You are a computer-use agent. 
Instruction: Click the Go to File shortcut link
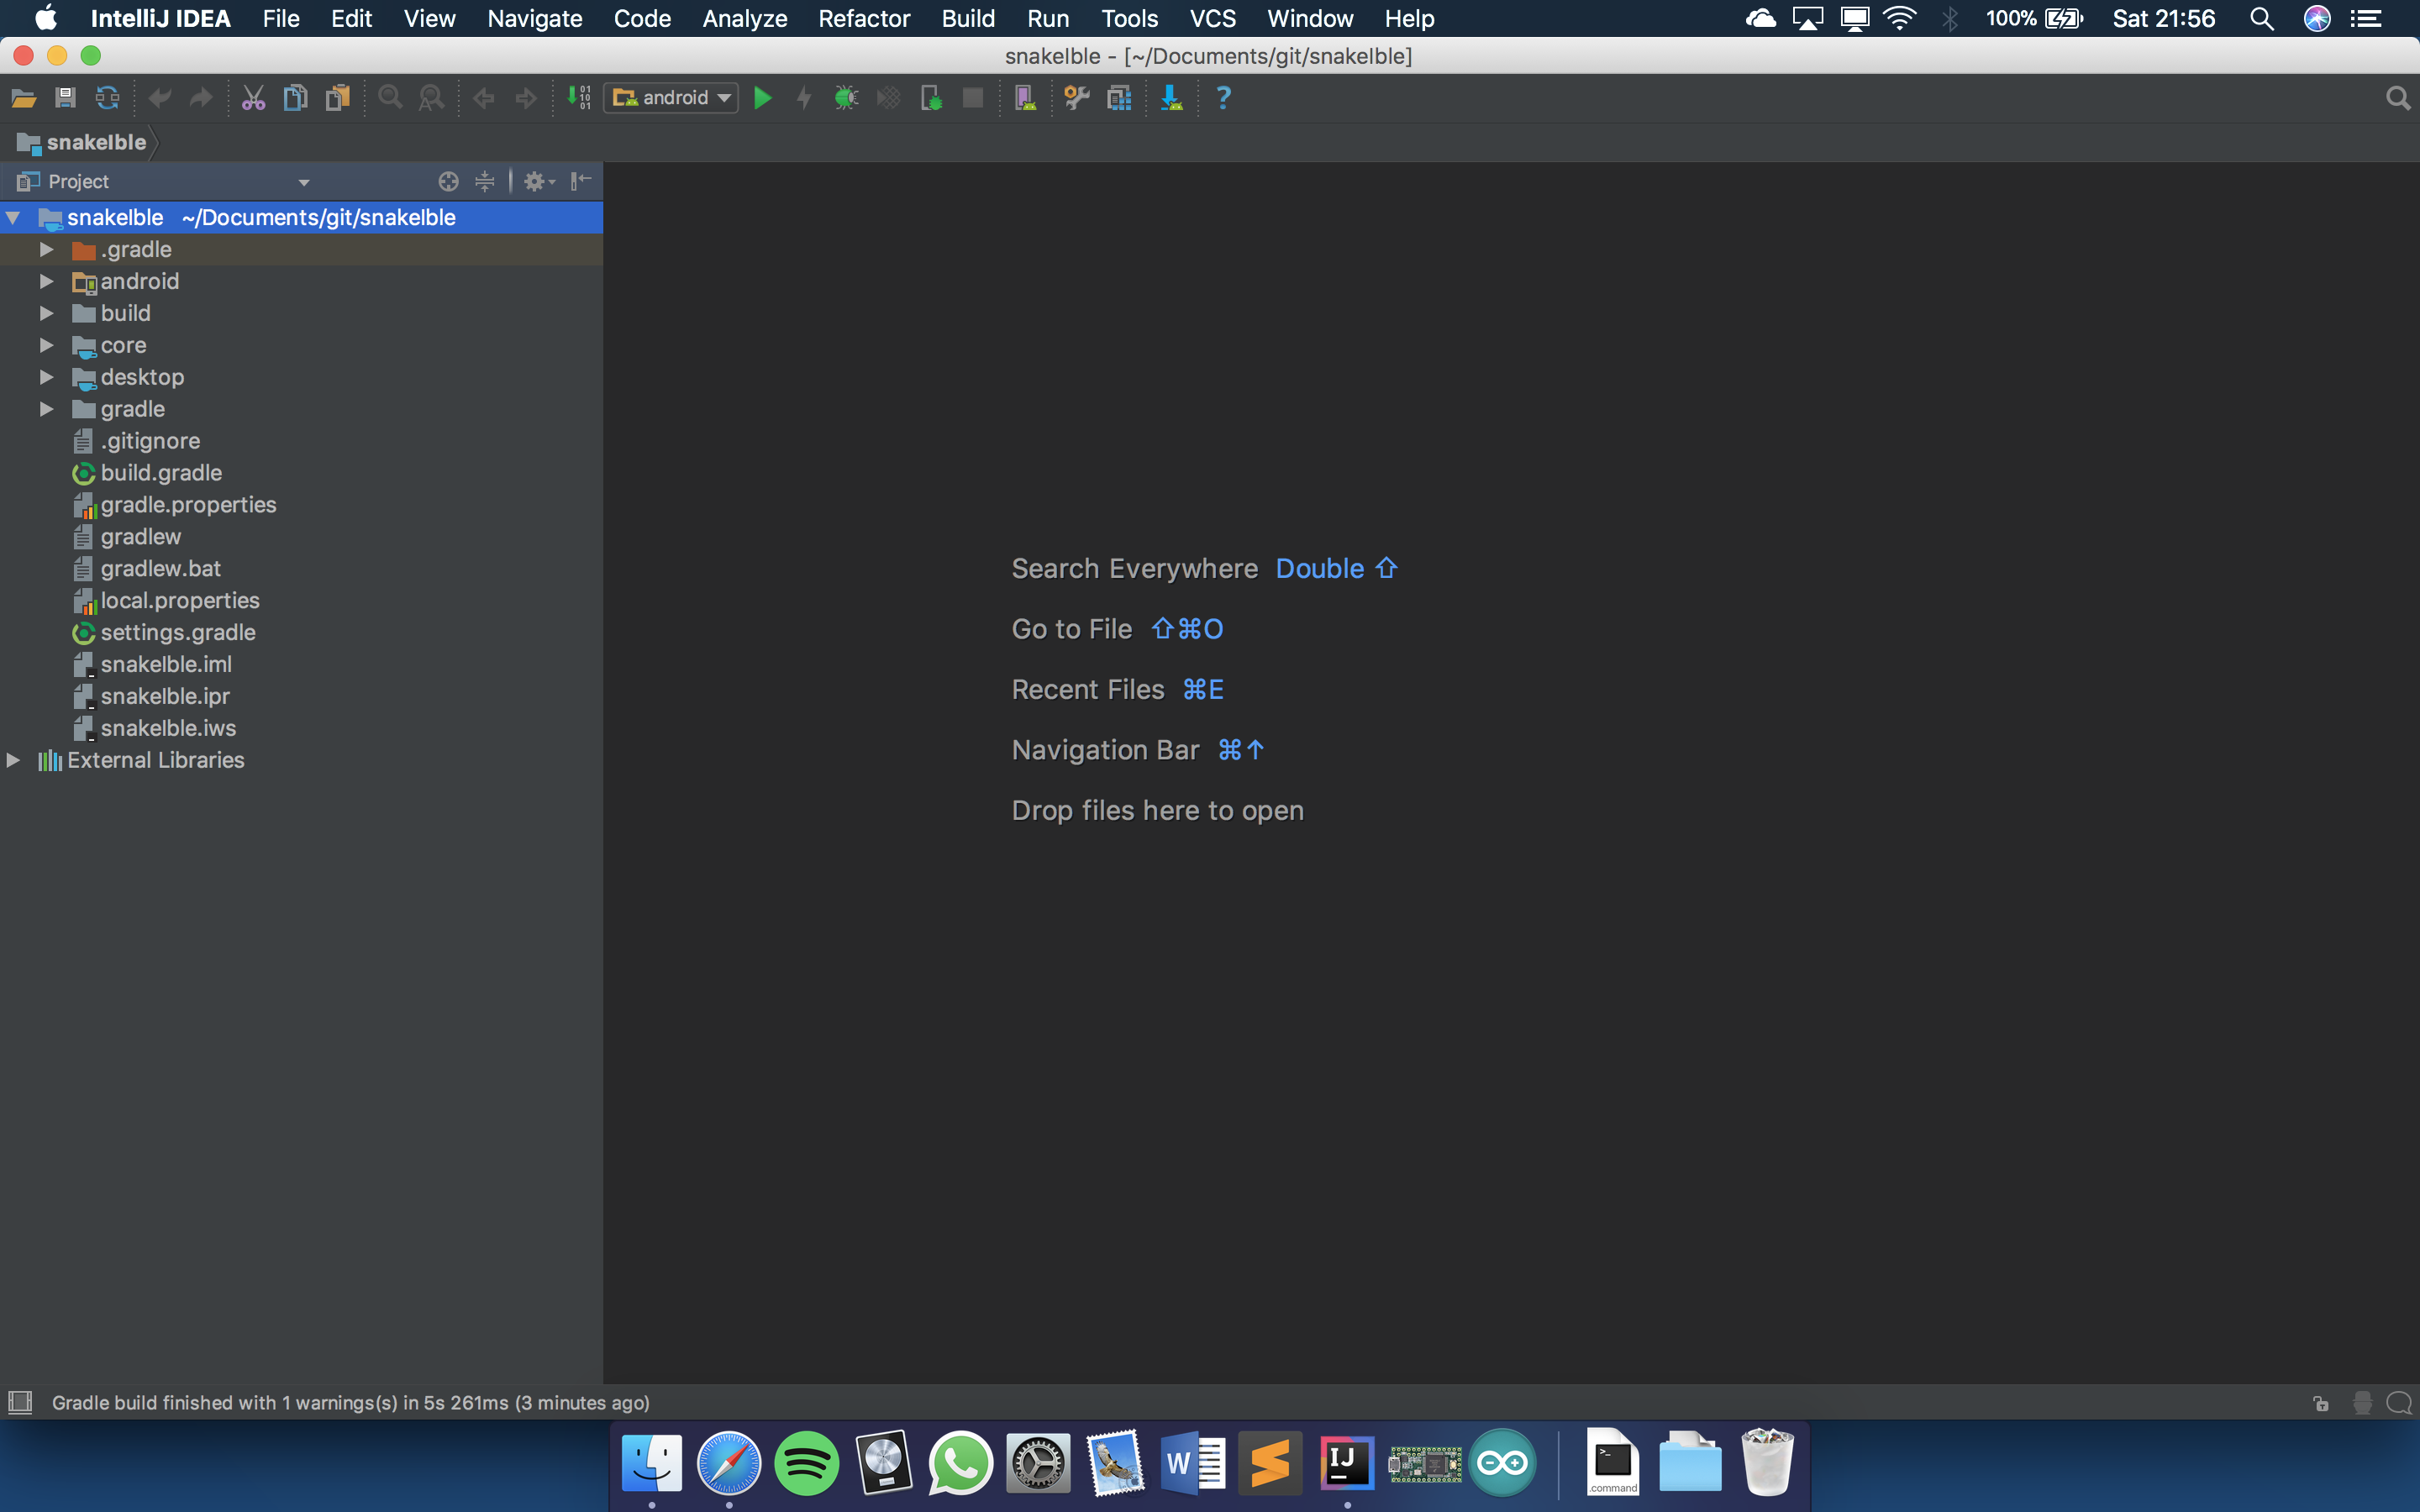[1071, 628]
